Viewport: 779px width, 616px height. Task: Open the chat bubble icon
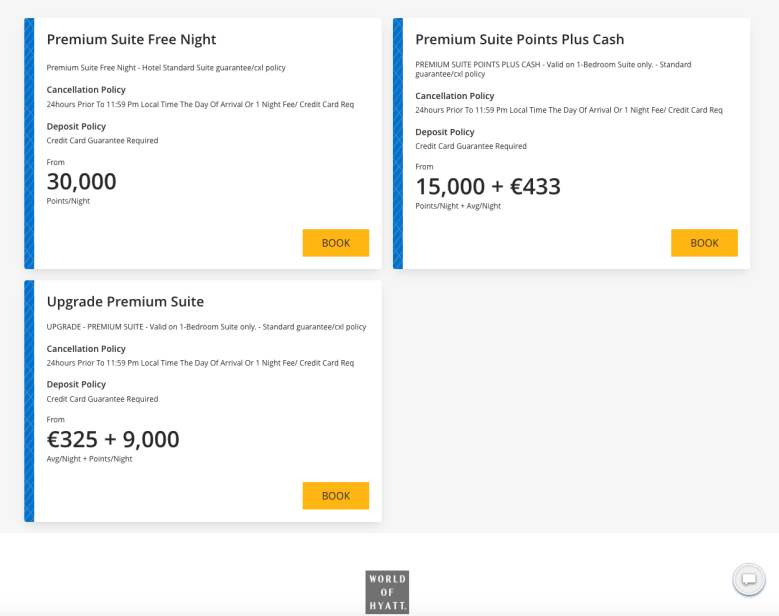(748, 580)
